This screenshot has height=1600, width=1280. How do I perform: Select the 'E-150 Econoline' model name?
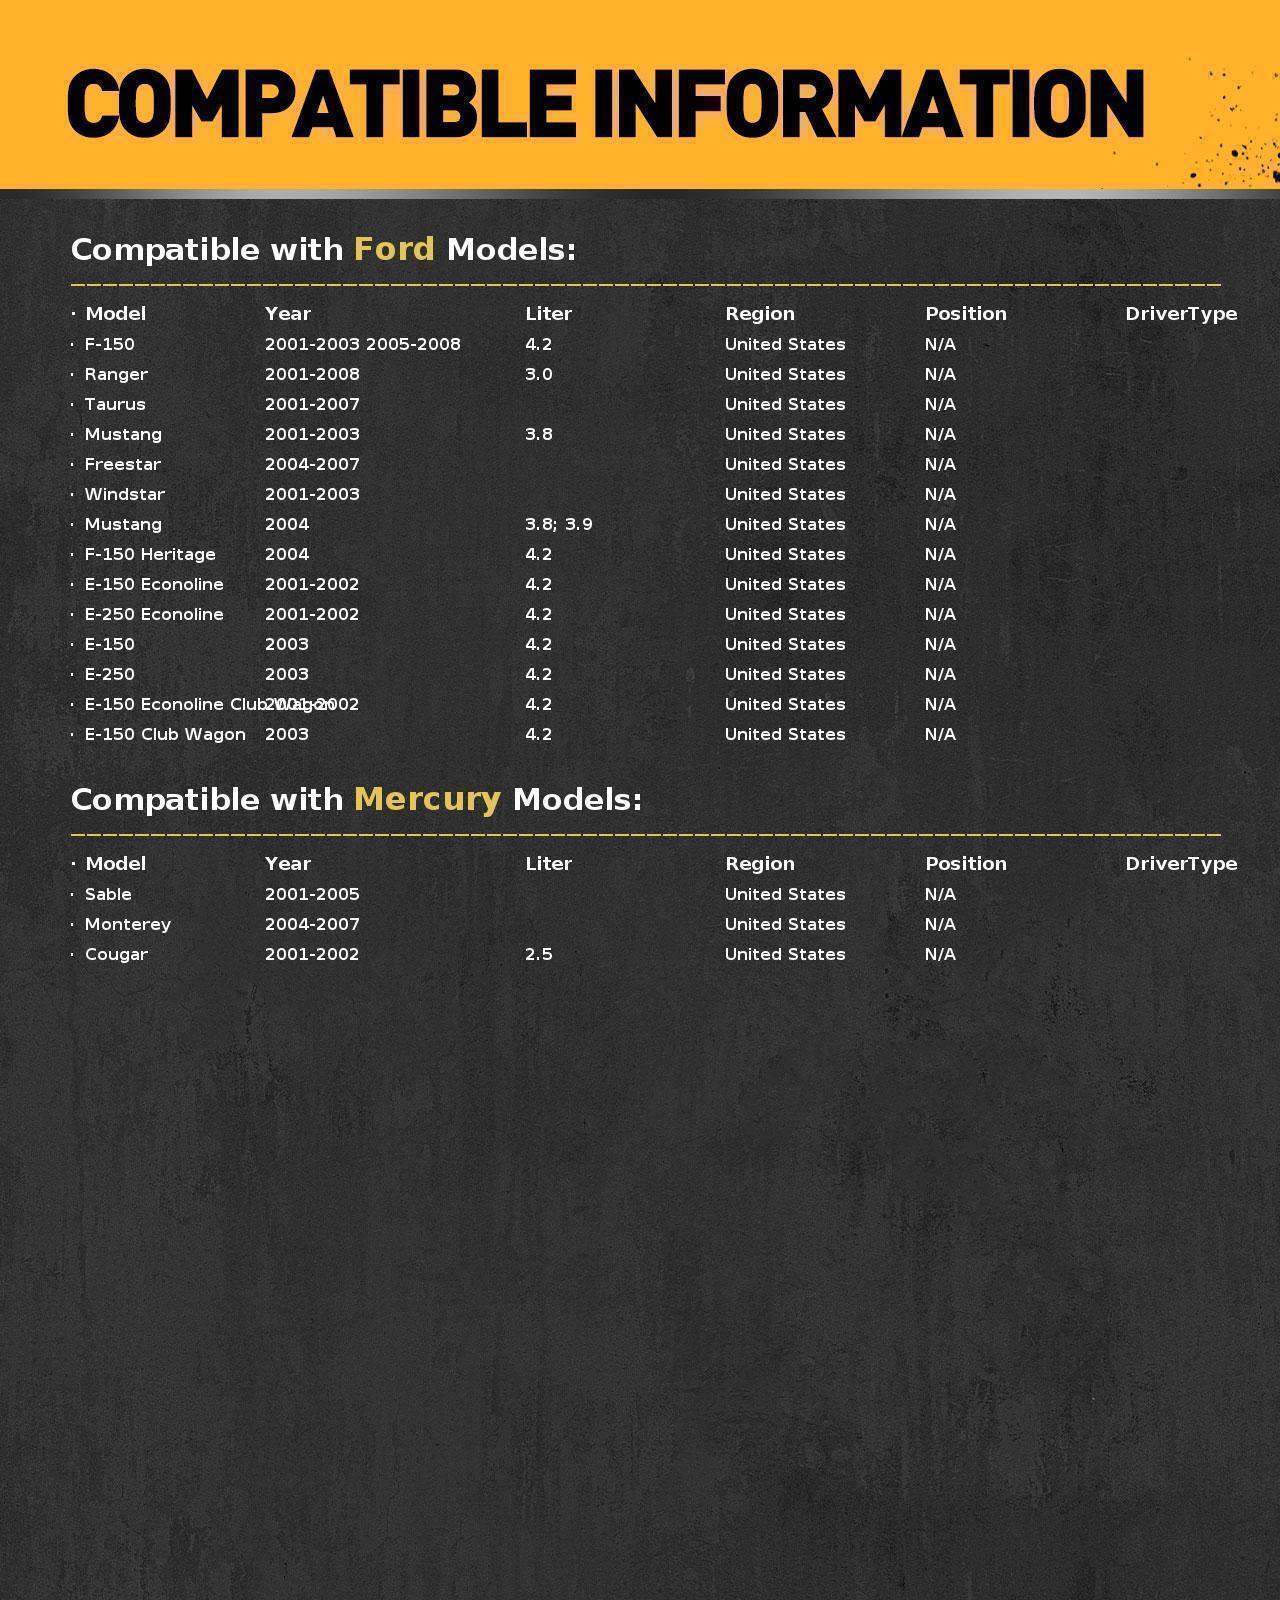click(x=154, y=584)
